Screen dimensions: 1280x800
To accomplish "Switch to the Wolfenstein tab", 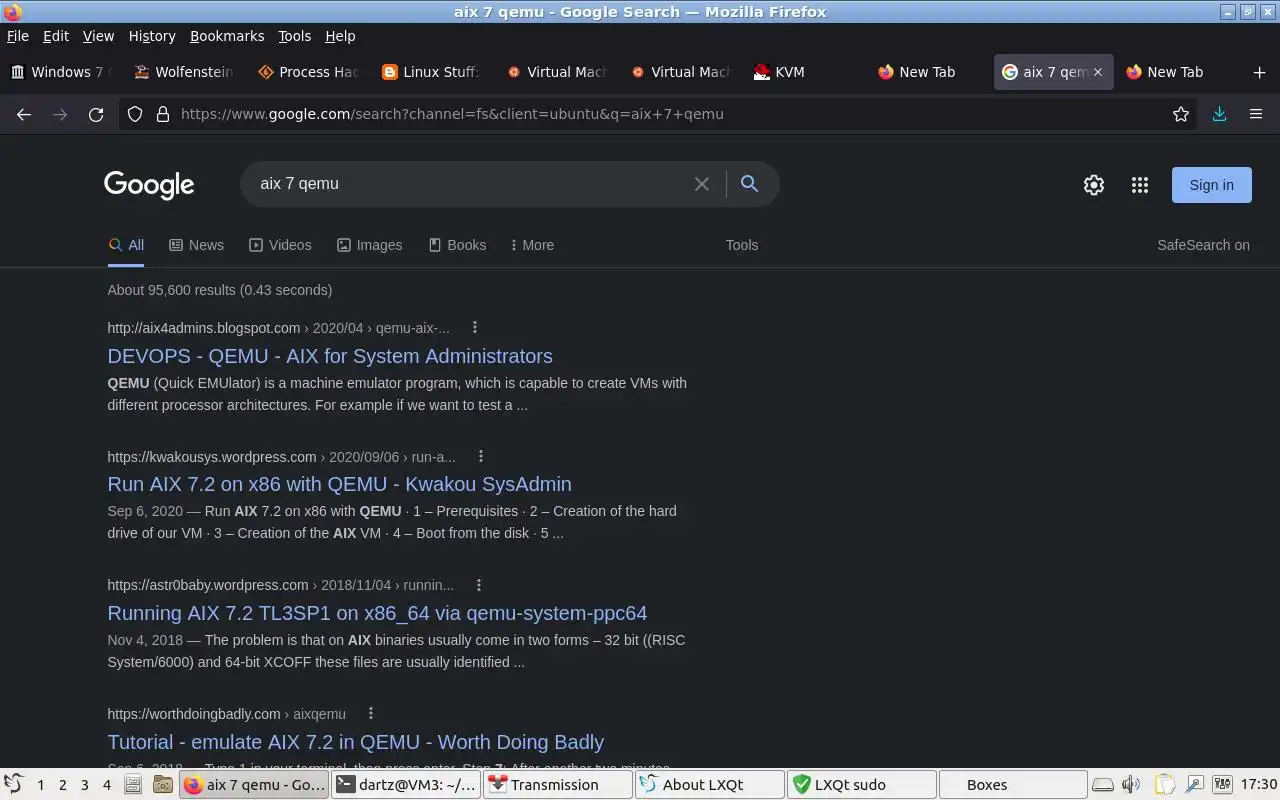I will pos(184,72).
